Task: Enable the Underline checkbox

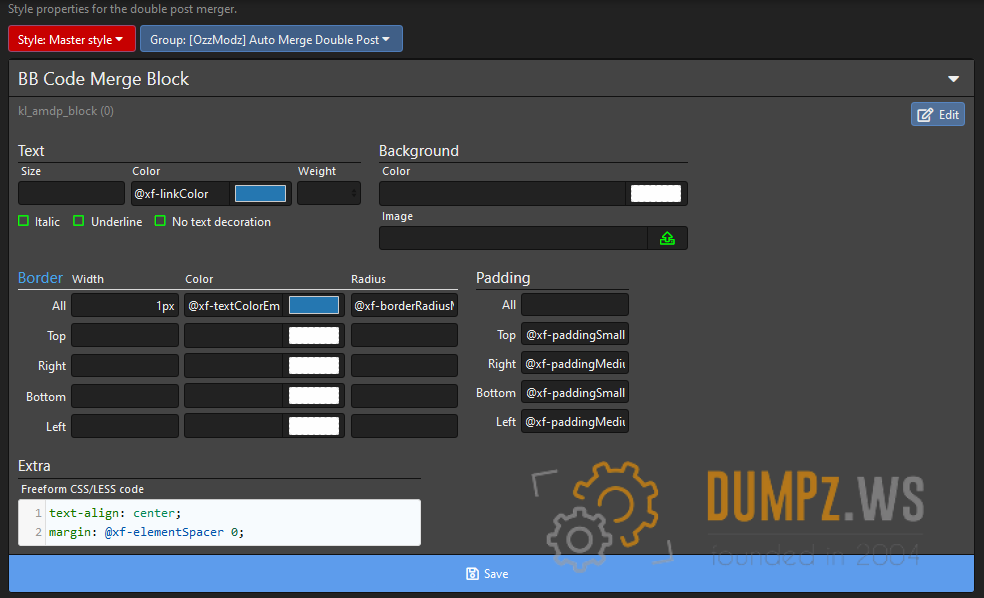Action: 79,221
